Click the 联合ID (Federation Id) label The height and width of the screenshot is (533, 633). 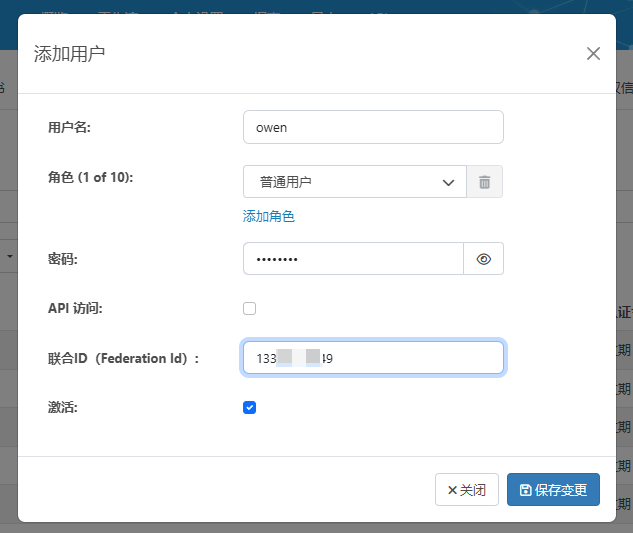point(123,358)
